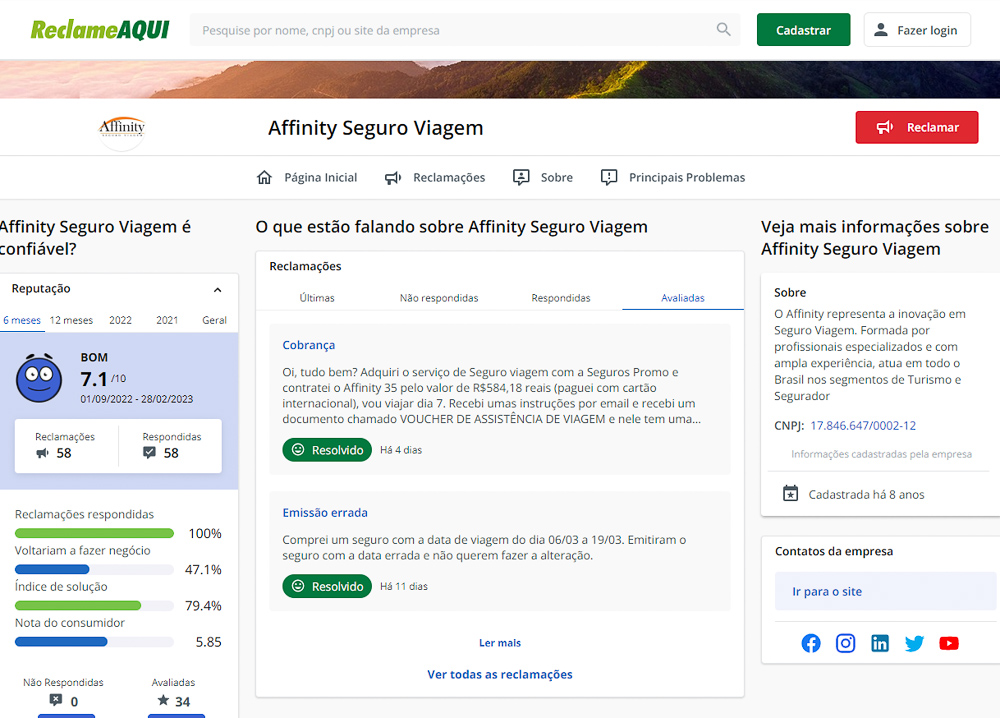Open Reclamações in the company menu

[x=435, y=177]
